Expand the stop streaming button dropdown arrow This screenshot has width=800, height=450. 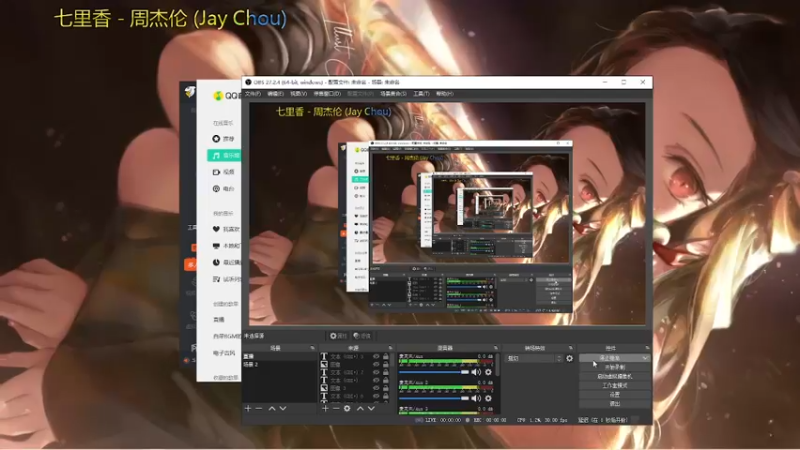click(x=646, y=358)
